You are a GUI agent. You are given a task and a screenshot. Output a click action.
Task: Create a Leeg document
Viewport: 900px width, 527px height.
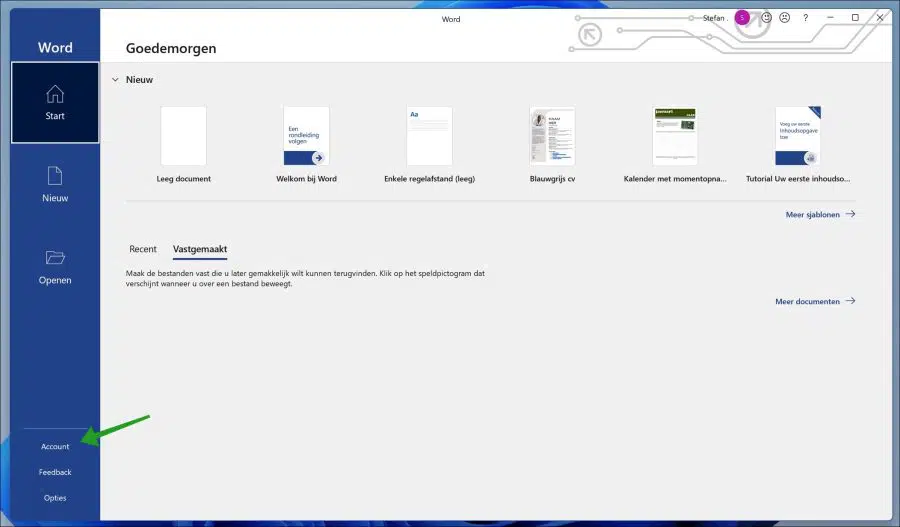click(184, 136)
